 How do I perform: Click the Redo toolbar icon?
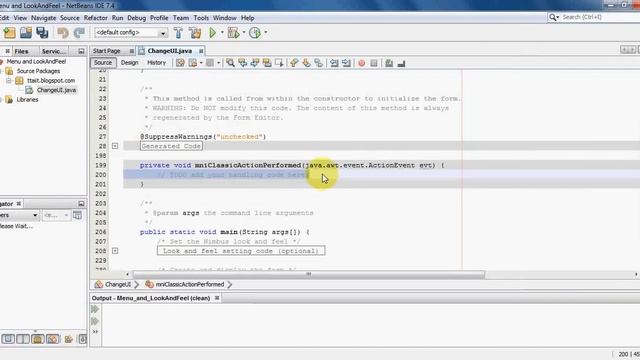pos(79,33)
